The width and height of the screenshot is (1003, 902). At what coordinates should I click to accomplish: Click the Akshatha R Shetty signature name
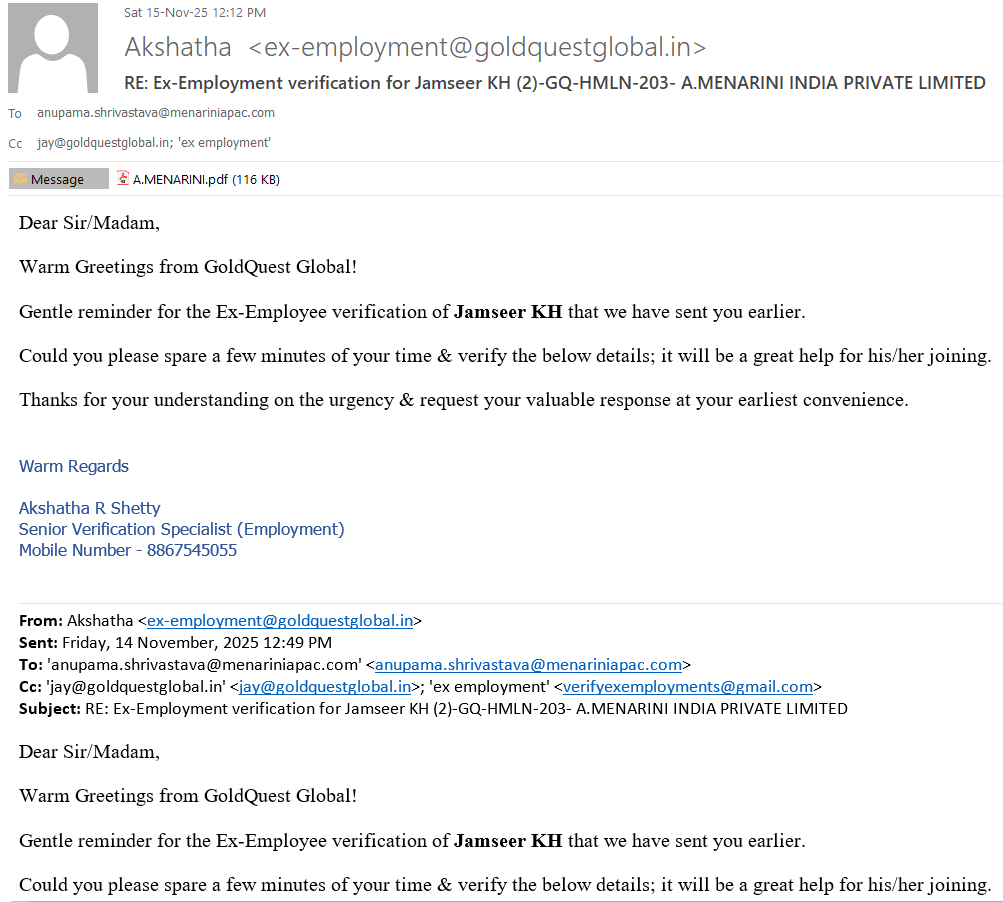[90, 508]
